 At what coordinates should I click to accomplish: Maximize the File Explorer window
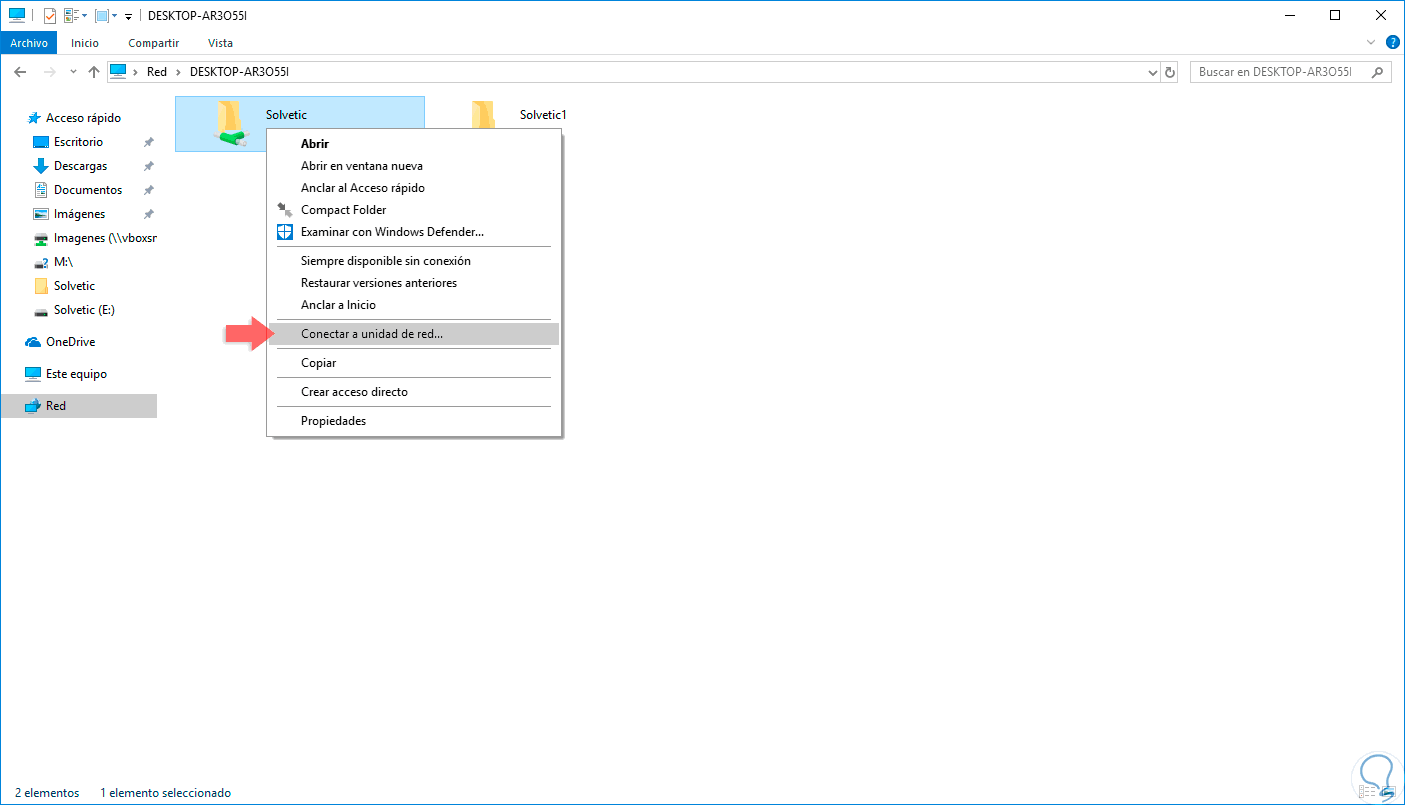(x=1335, y=15)
